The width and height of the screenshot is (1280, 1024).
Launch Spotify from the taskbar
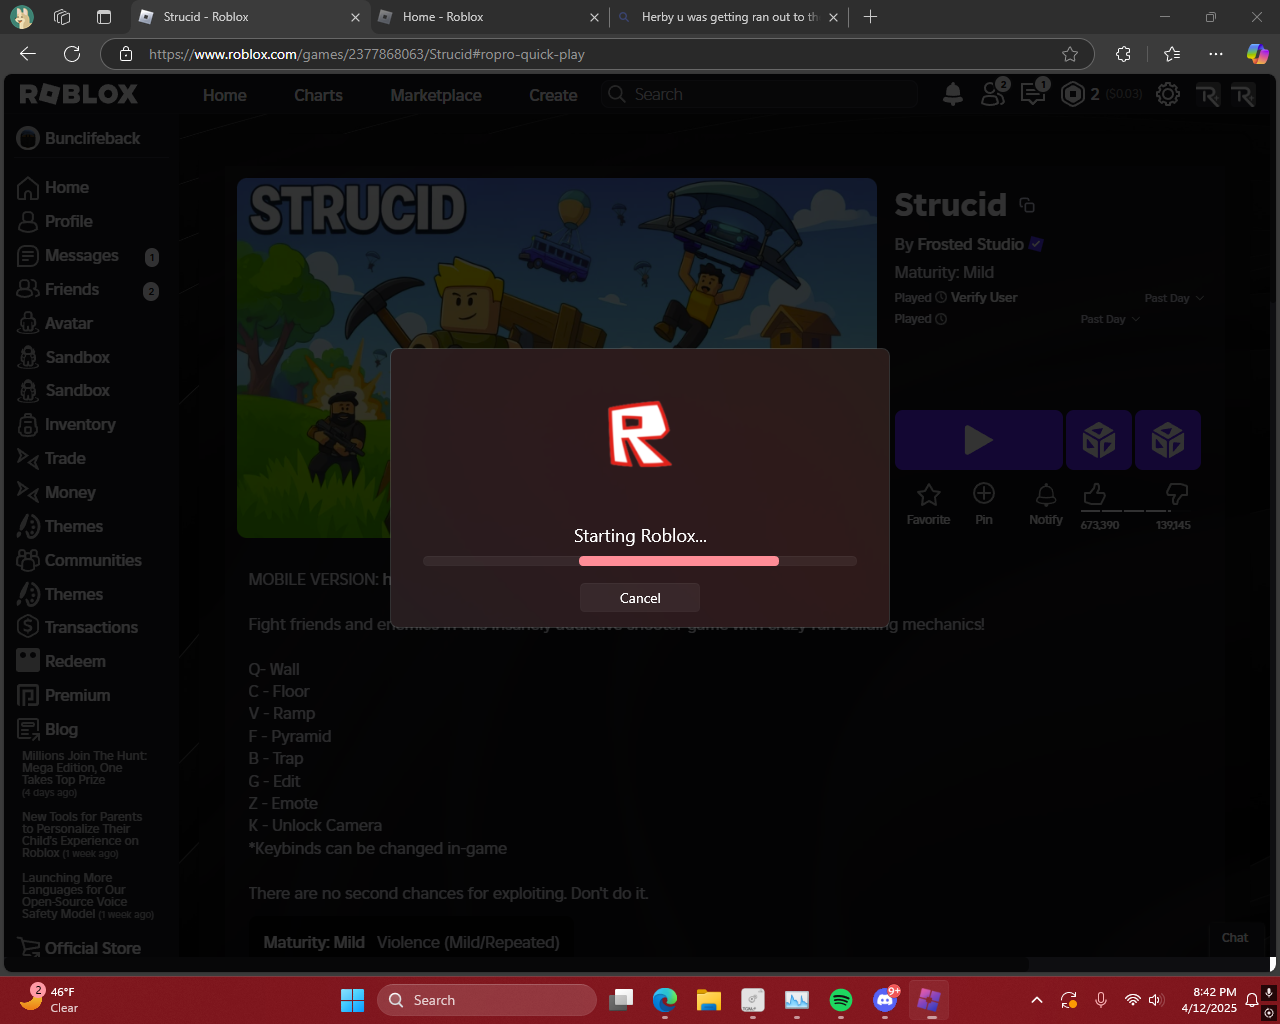(841, 1000)
